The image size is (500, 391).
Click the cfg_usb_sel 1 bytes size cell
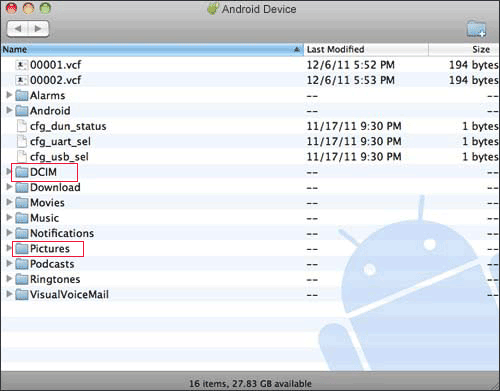tap(480, 157)
